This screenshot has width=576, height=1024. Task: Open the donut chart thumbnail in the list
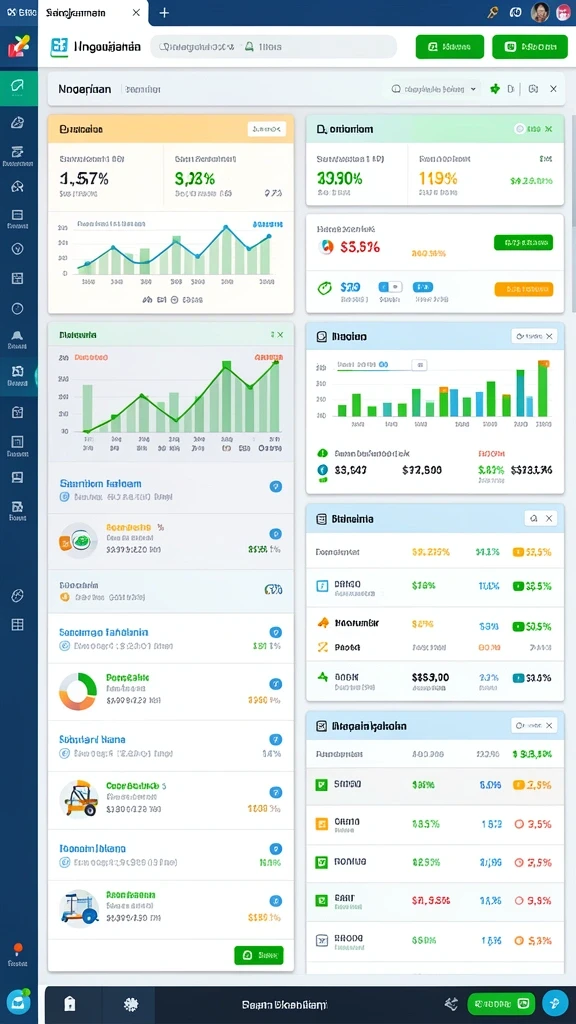(x=78, y=692)
